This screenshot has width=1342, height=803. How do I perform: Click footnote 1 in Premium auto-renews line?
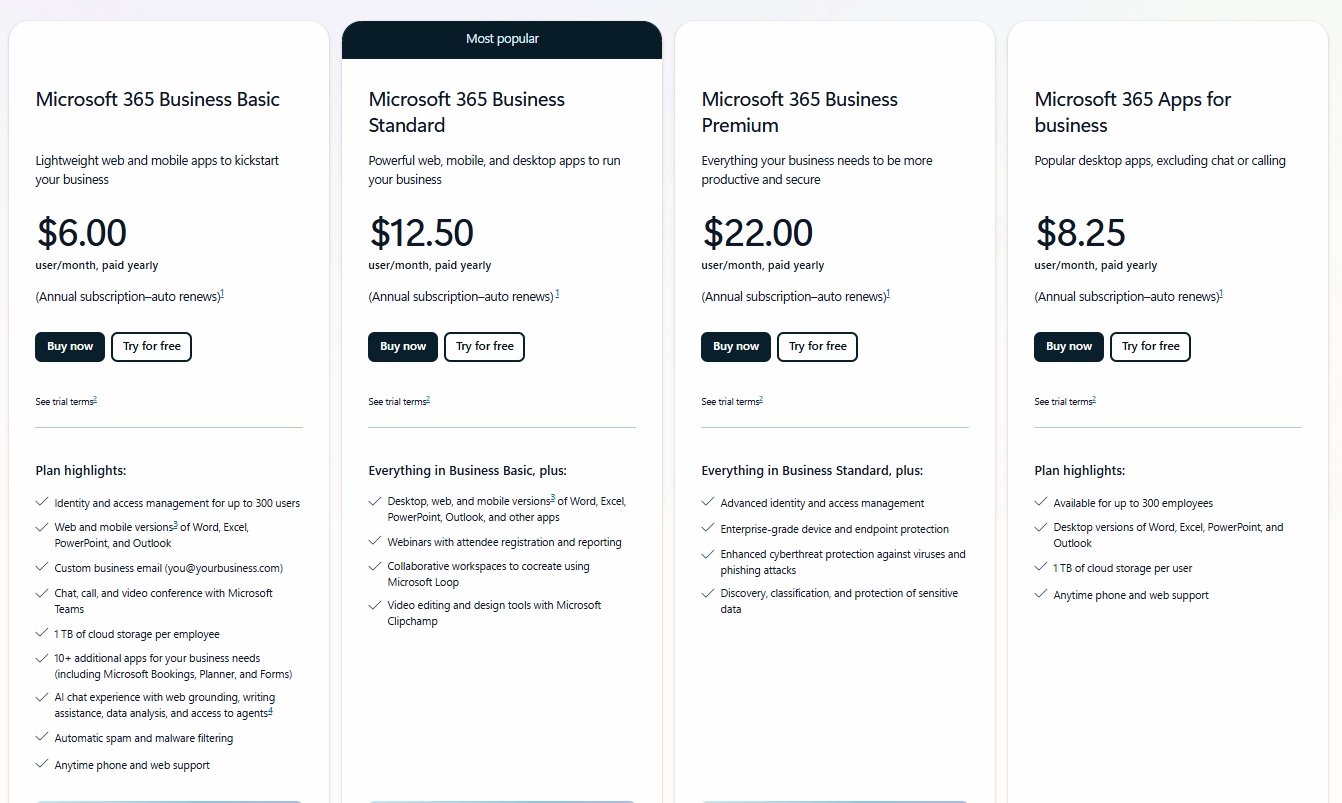tap(888, 292)
